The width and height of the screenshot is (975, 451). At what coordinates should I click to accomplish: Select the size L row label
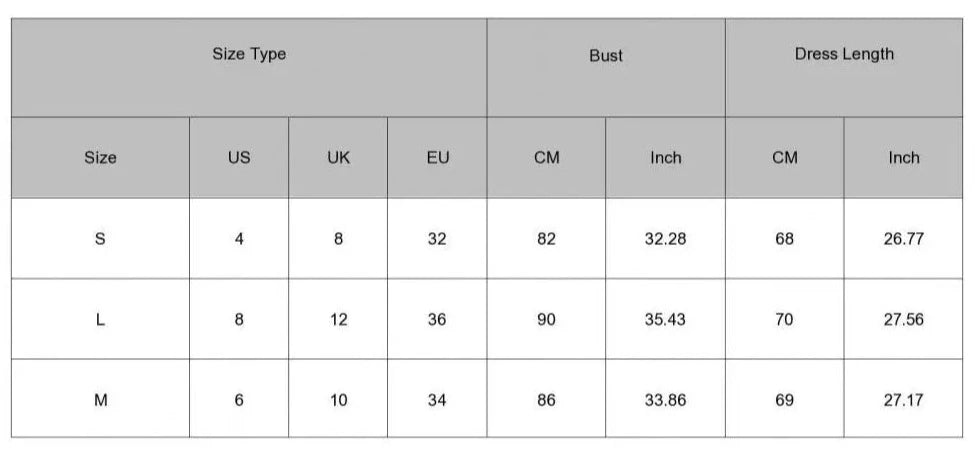[x=100, y=320]
